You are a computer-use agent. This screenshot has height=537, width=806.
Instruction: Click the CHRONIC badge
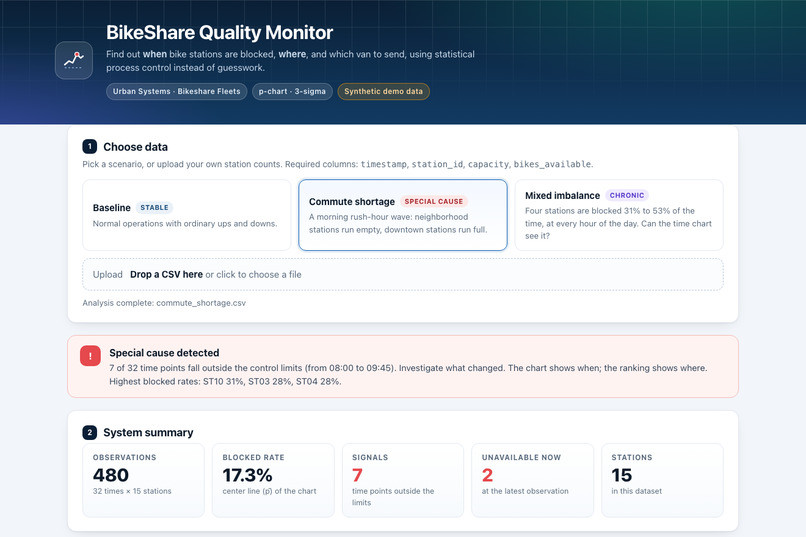point(627,195)
